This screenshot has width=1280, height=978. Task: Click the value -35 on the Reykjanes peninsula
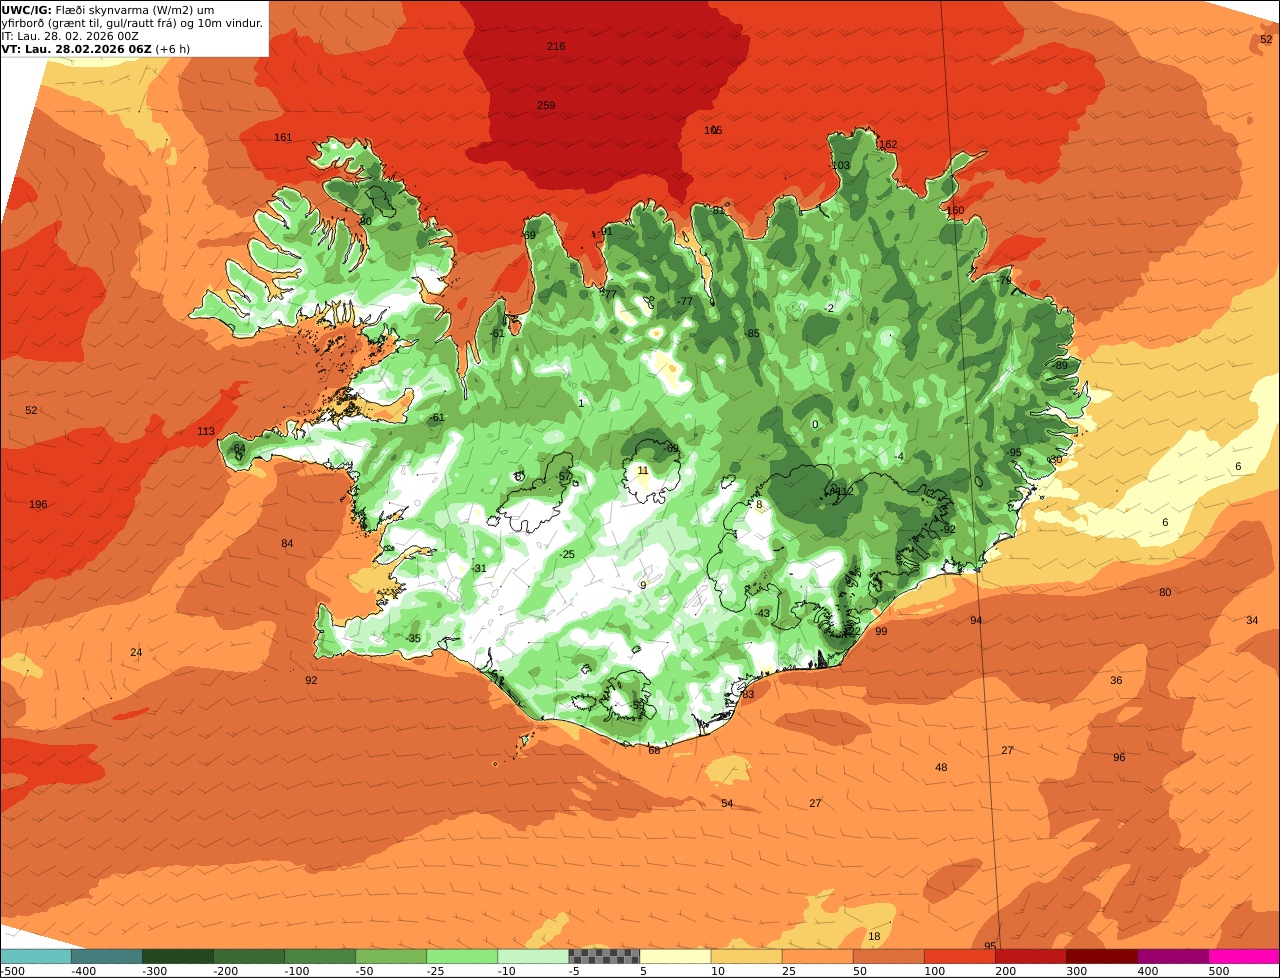pyautogui.click(x=413, y=638)
